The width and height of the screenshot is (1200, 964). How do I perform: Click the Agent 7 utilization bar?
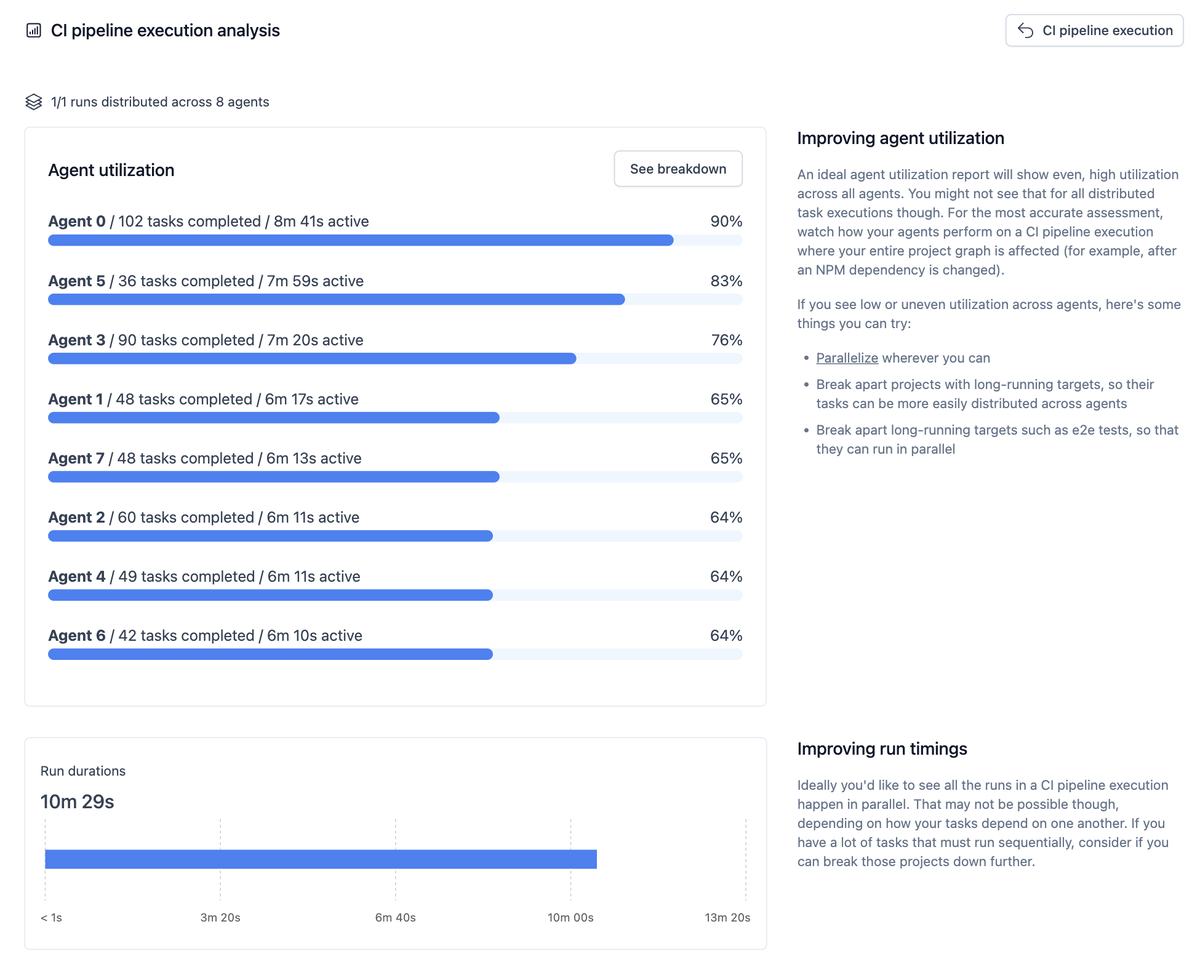coord(395,476)
